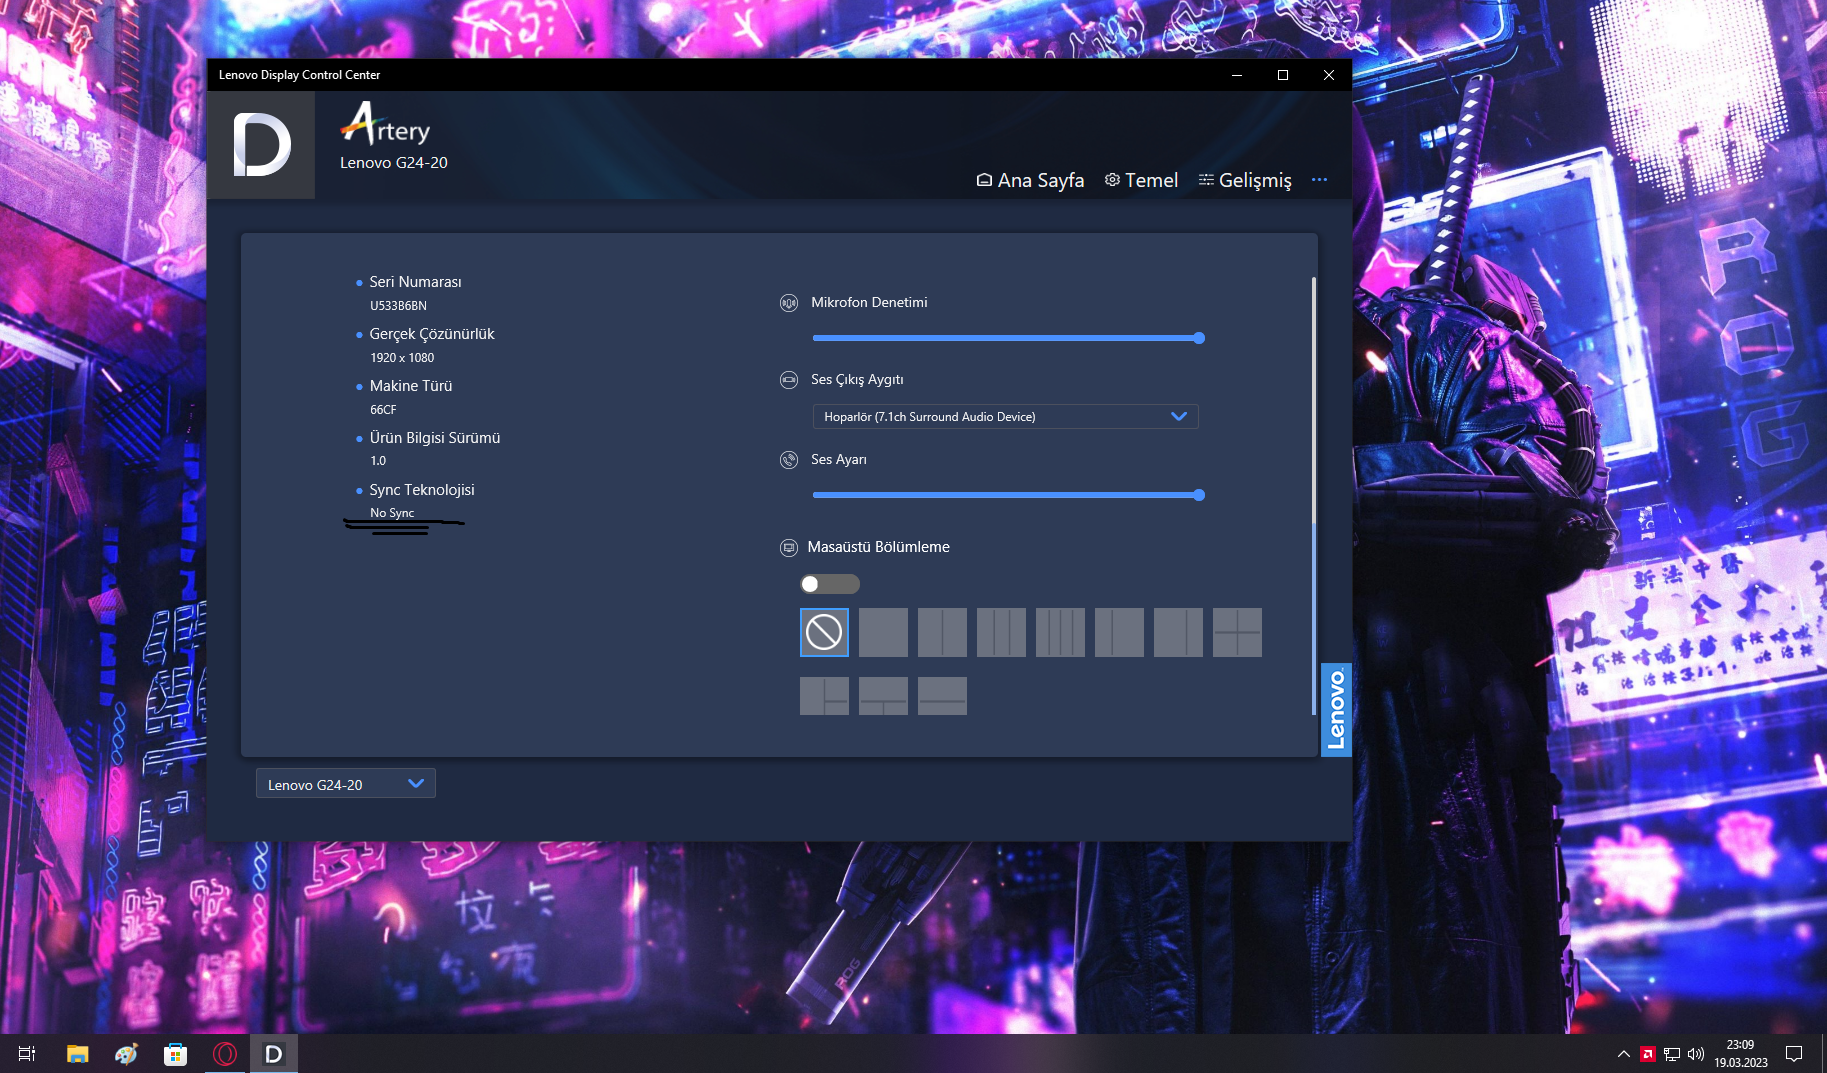Open the taskbar clock and date
This screenshot has height=1073, width=1827.
tap(1740, 1054)
